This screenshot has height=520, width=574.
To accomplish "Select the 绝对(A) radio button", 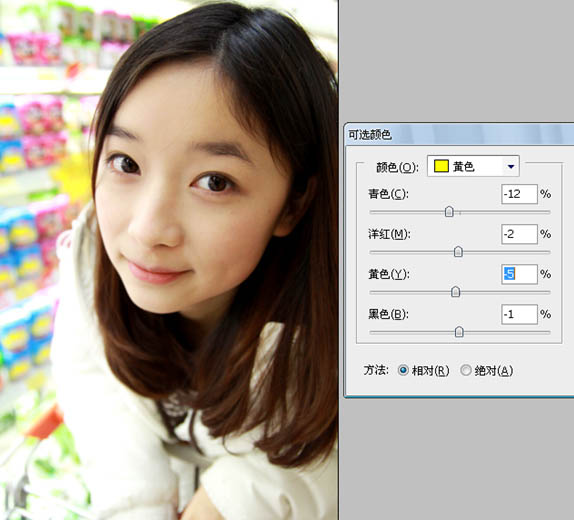I will coord(466,371).
